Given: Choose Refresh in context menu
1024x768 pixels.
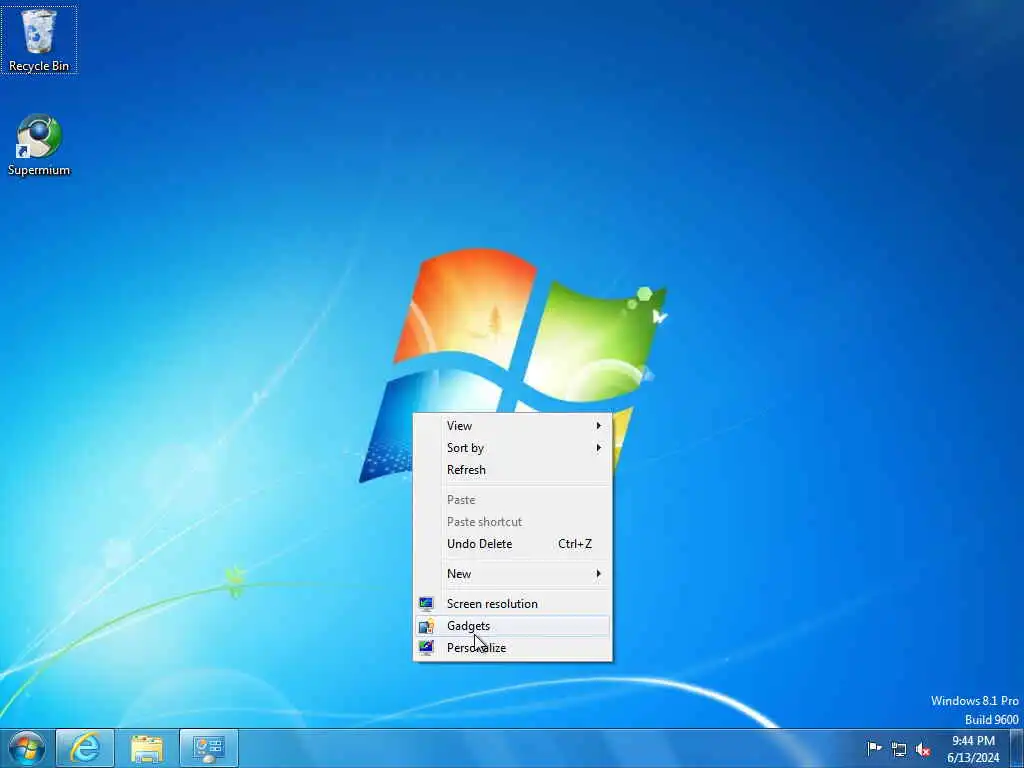Looking at the screenshot, I should point(513,470).
